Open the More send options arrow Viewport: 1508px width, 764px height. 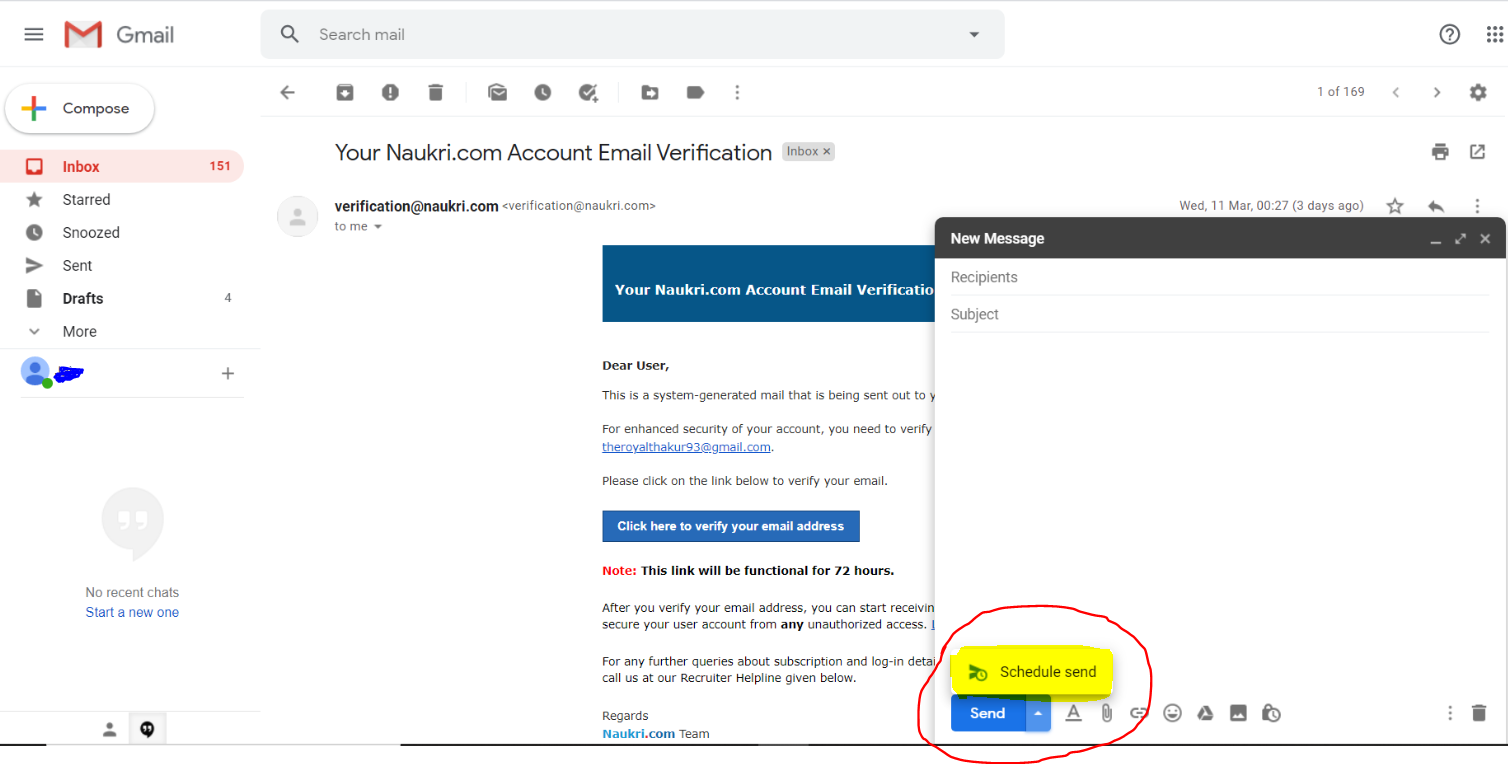pos(1038,713)
